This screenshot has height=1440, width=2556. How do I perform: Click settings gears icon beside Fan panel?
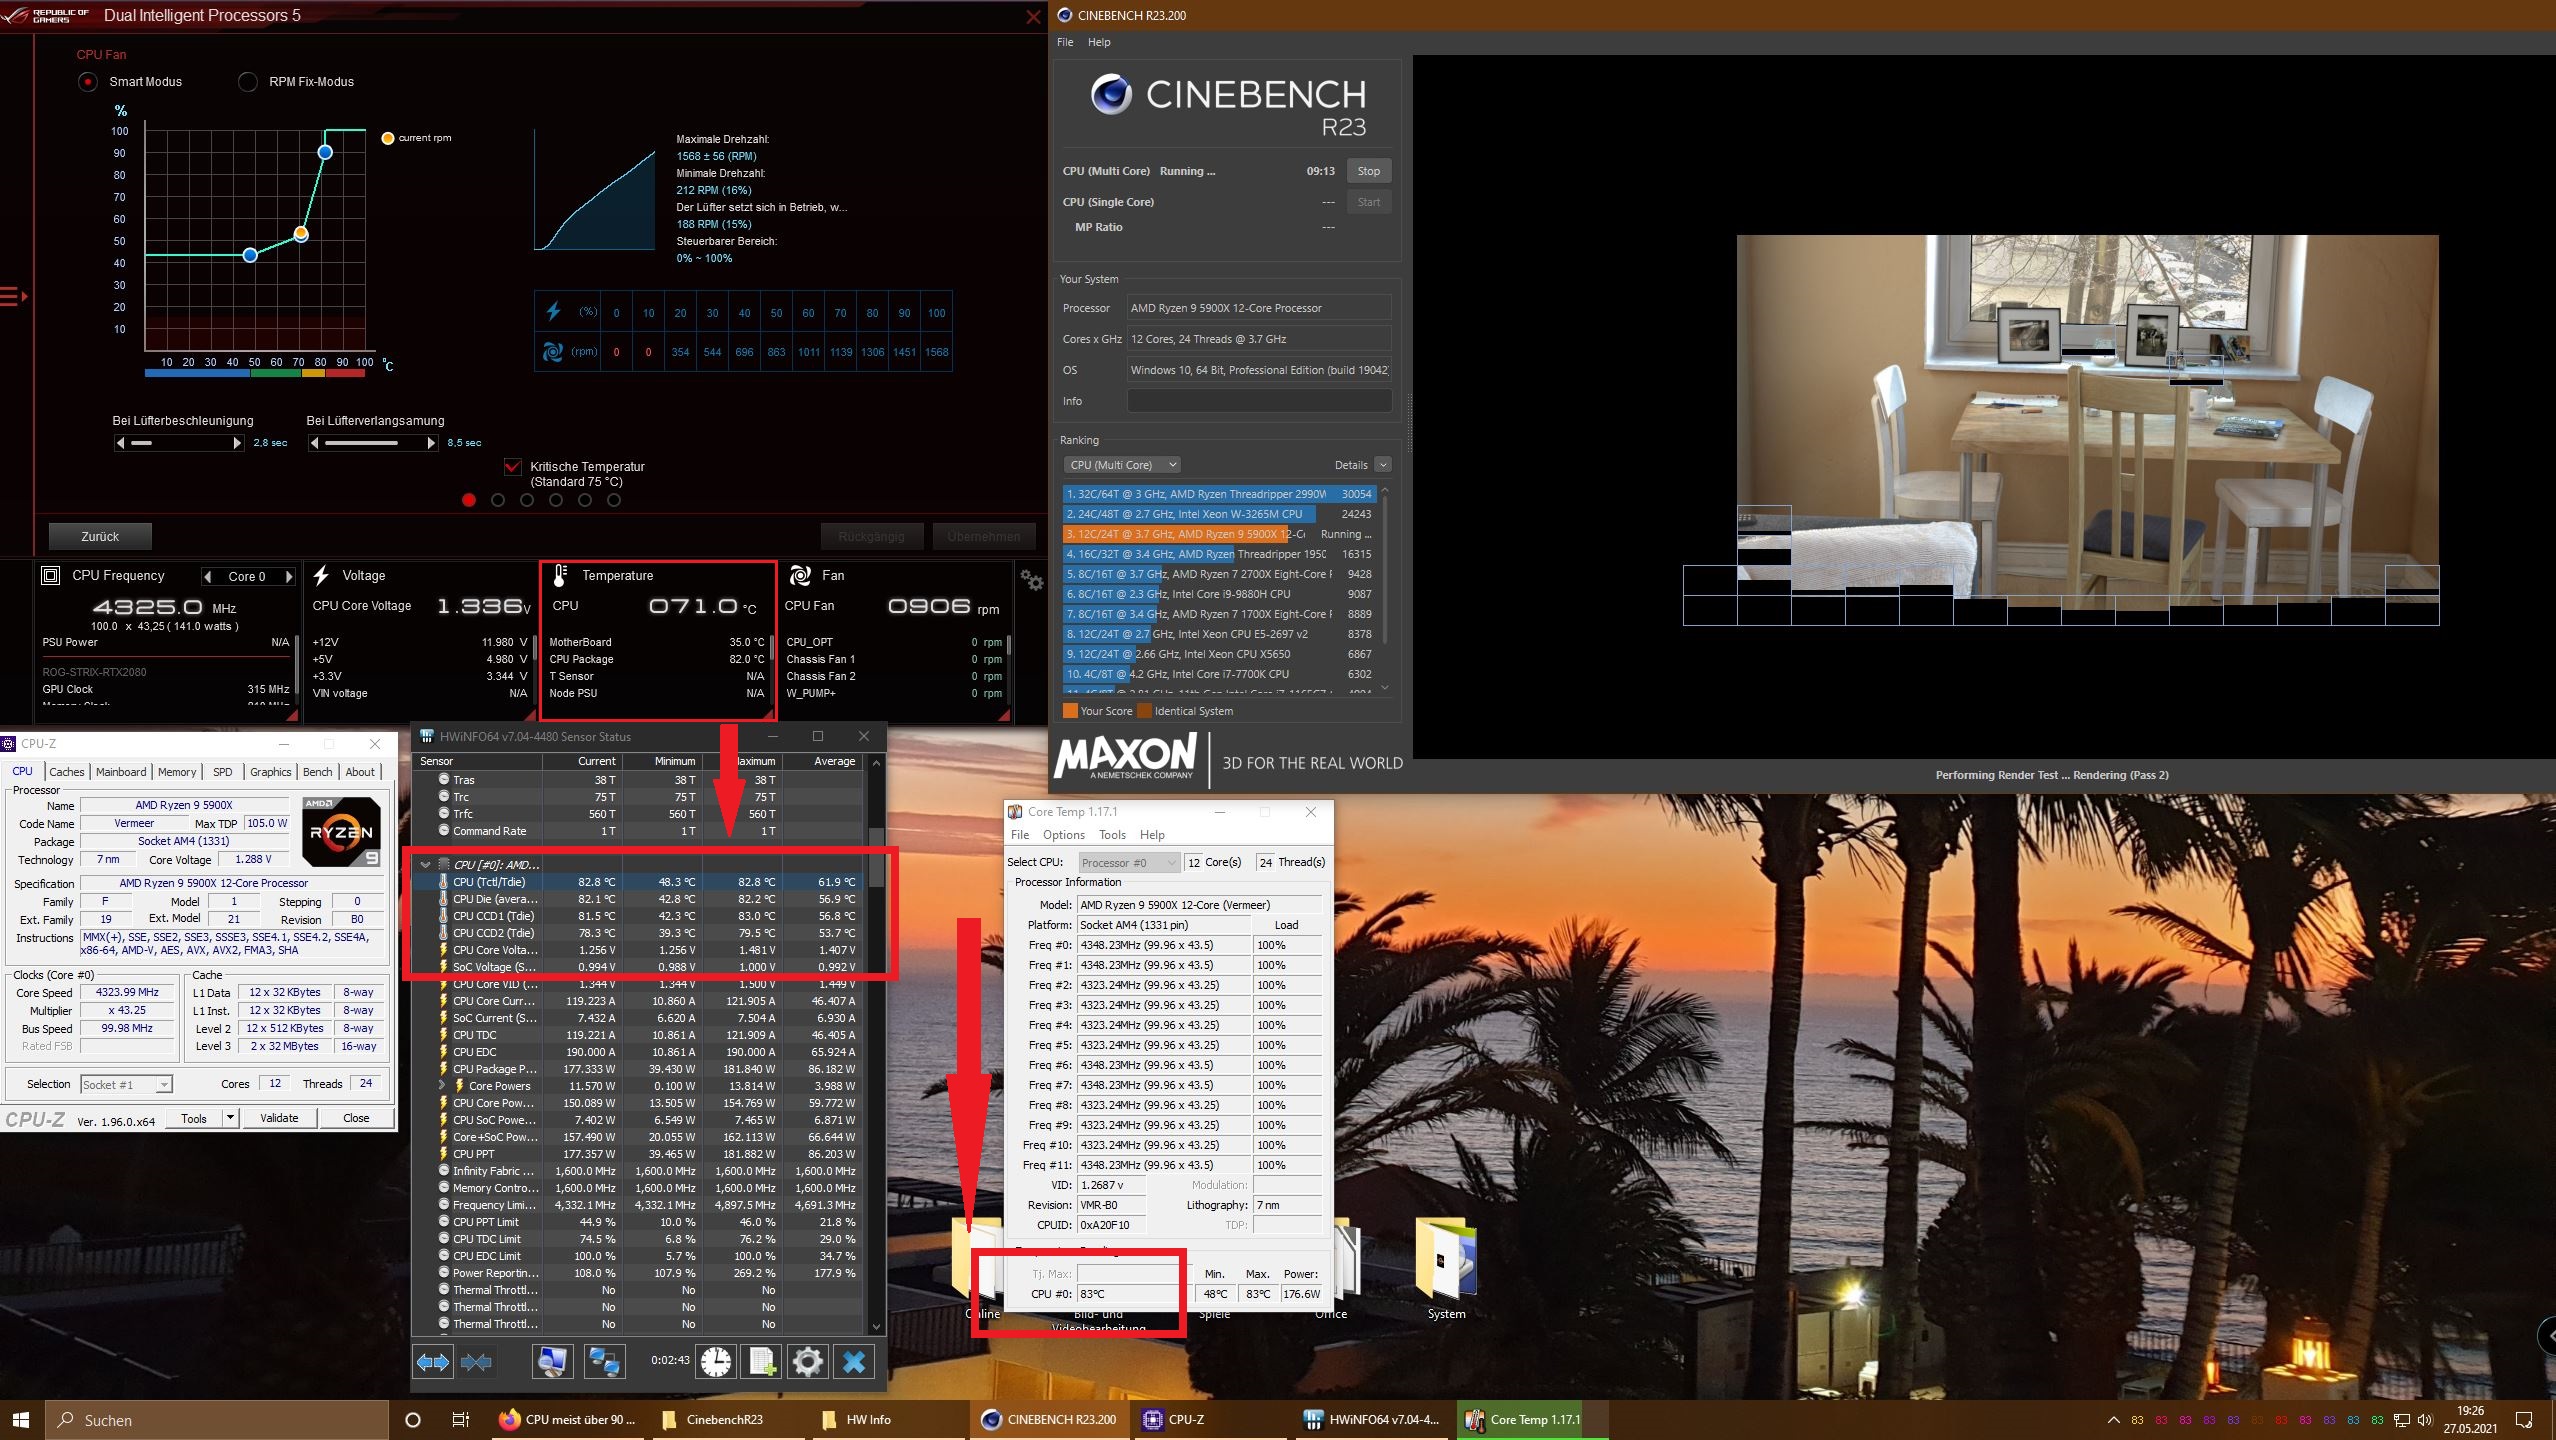click(1031, 579)
